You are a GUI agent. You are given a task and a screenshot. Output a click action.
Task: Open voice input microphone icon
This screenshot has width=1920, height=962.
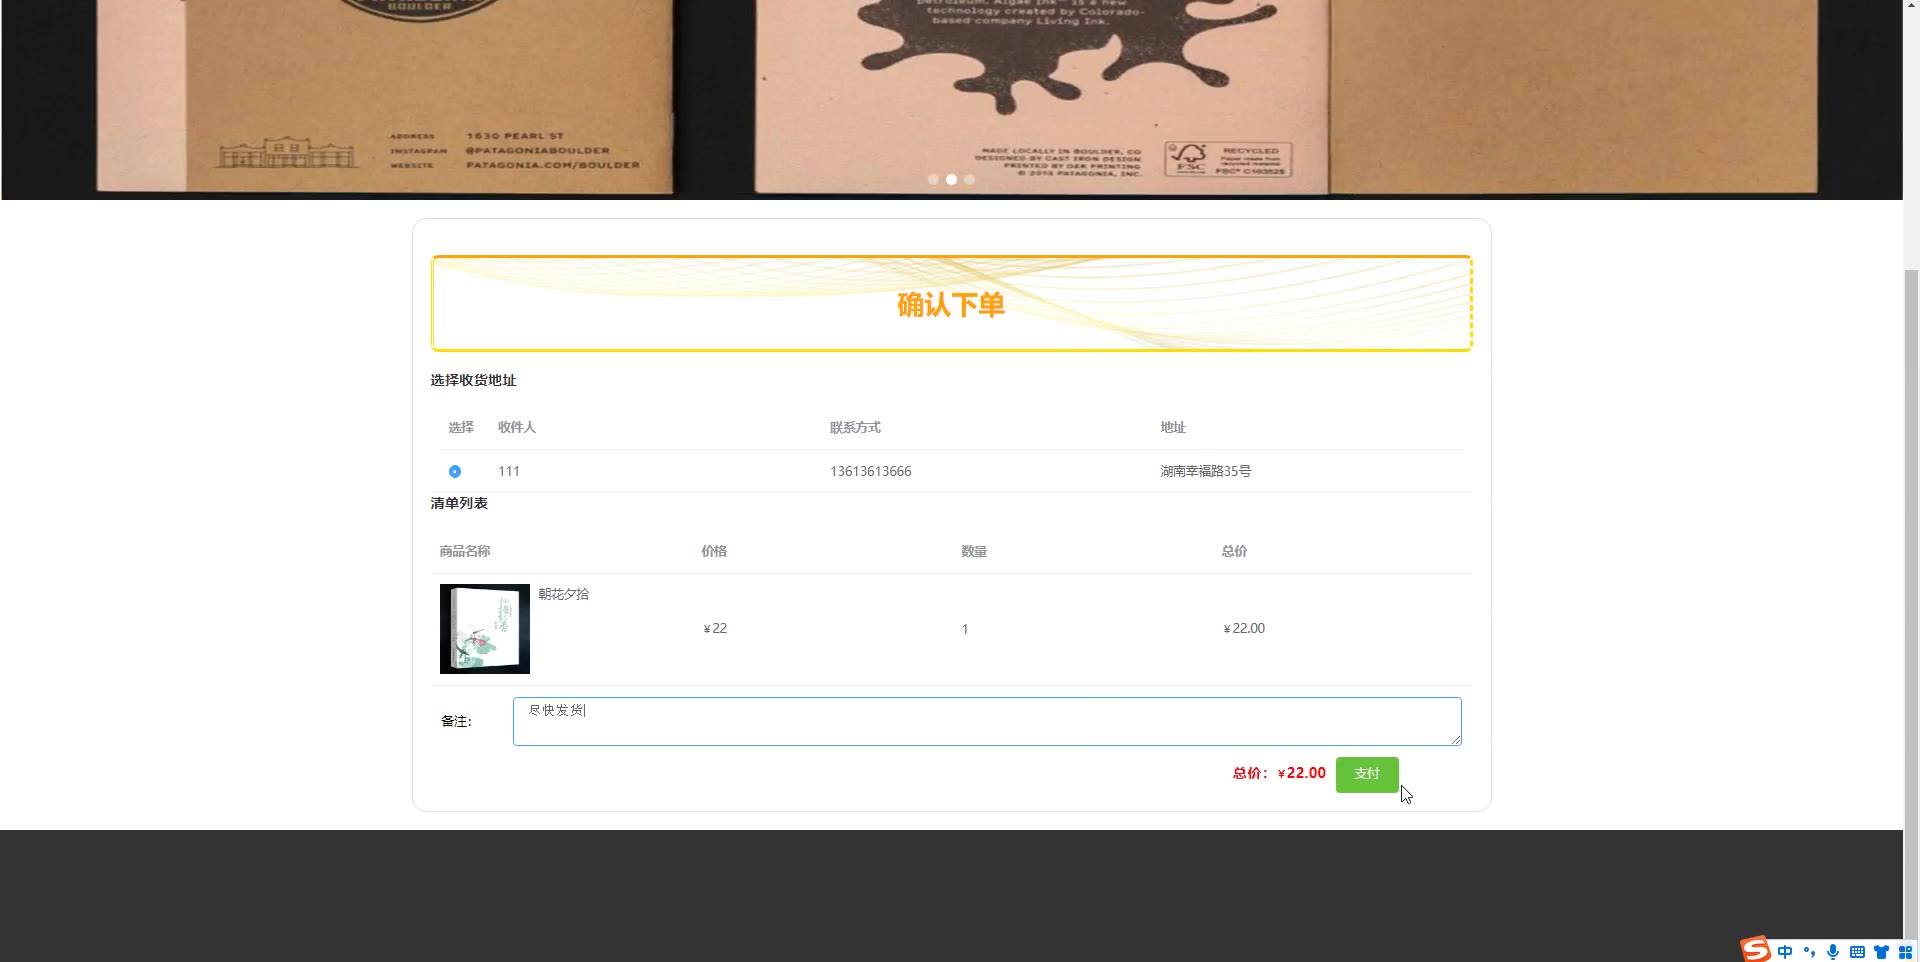pos(1833,952)
